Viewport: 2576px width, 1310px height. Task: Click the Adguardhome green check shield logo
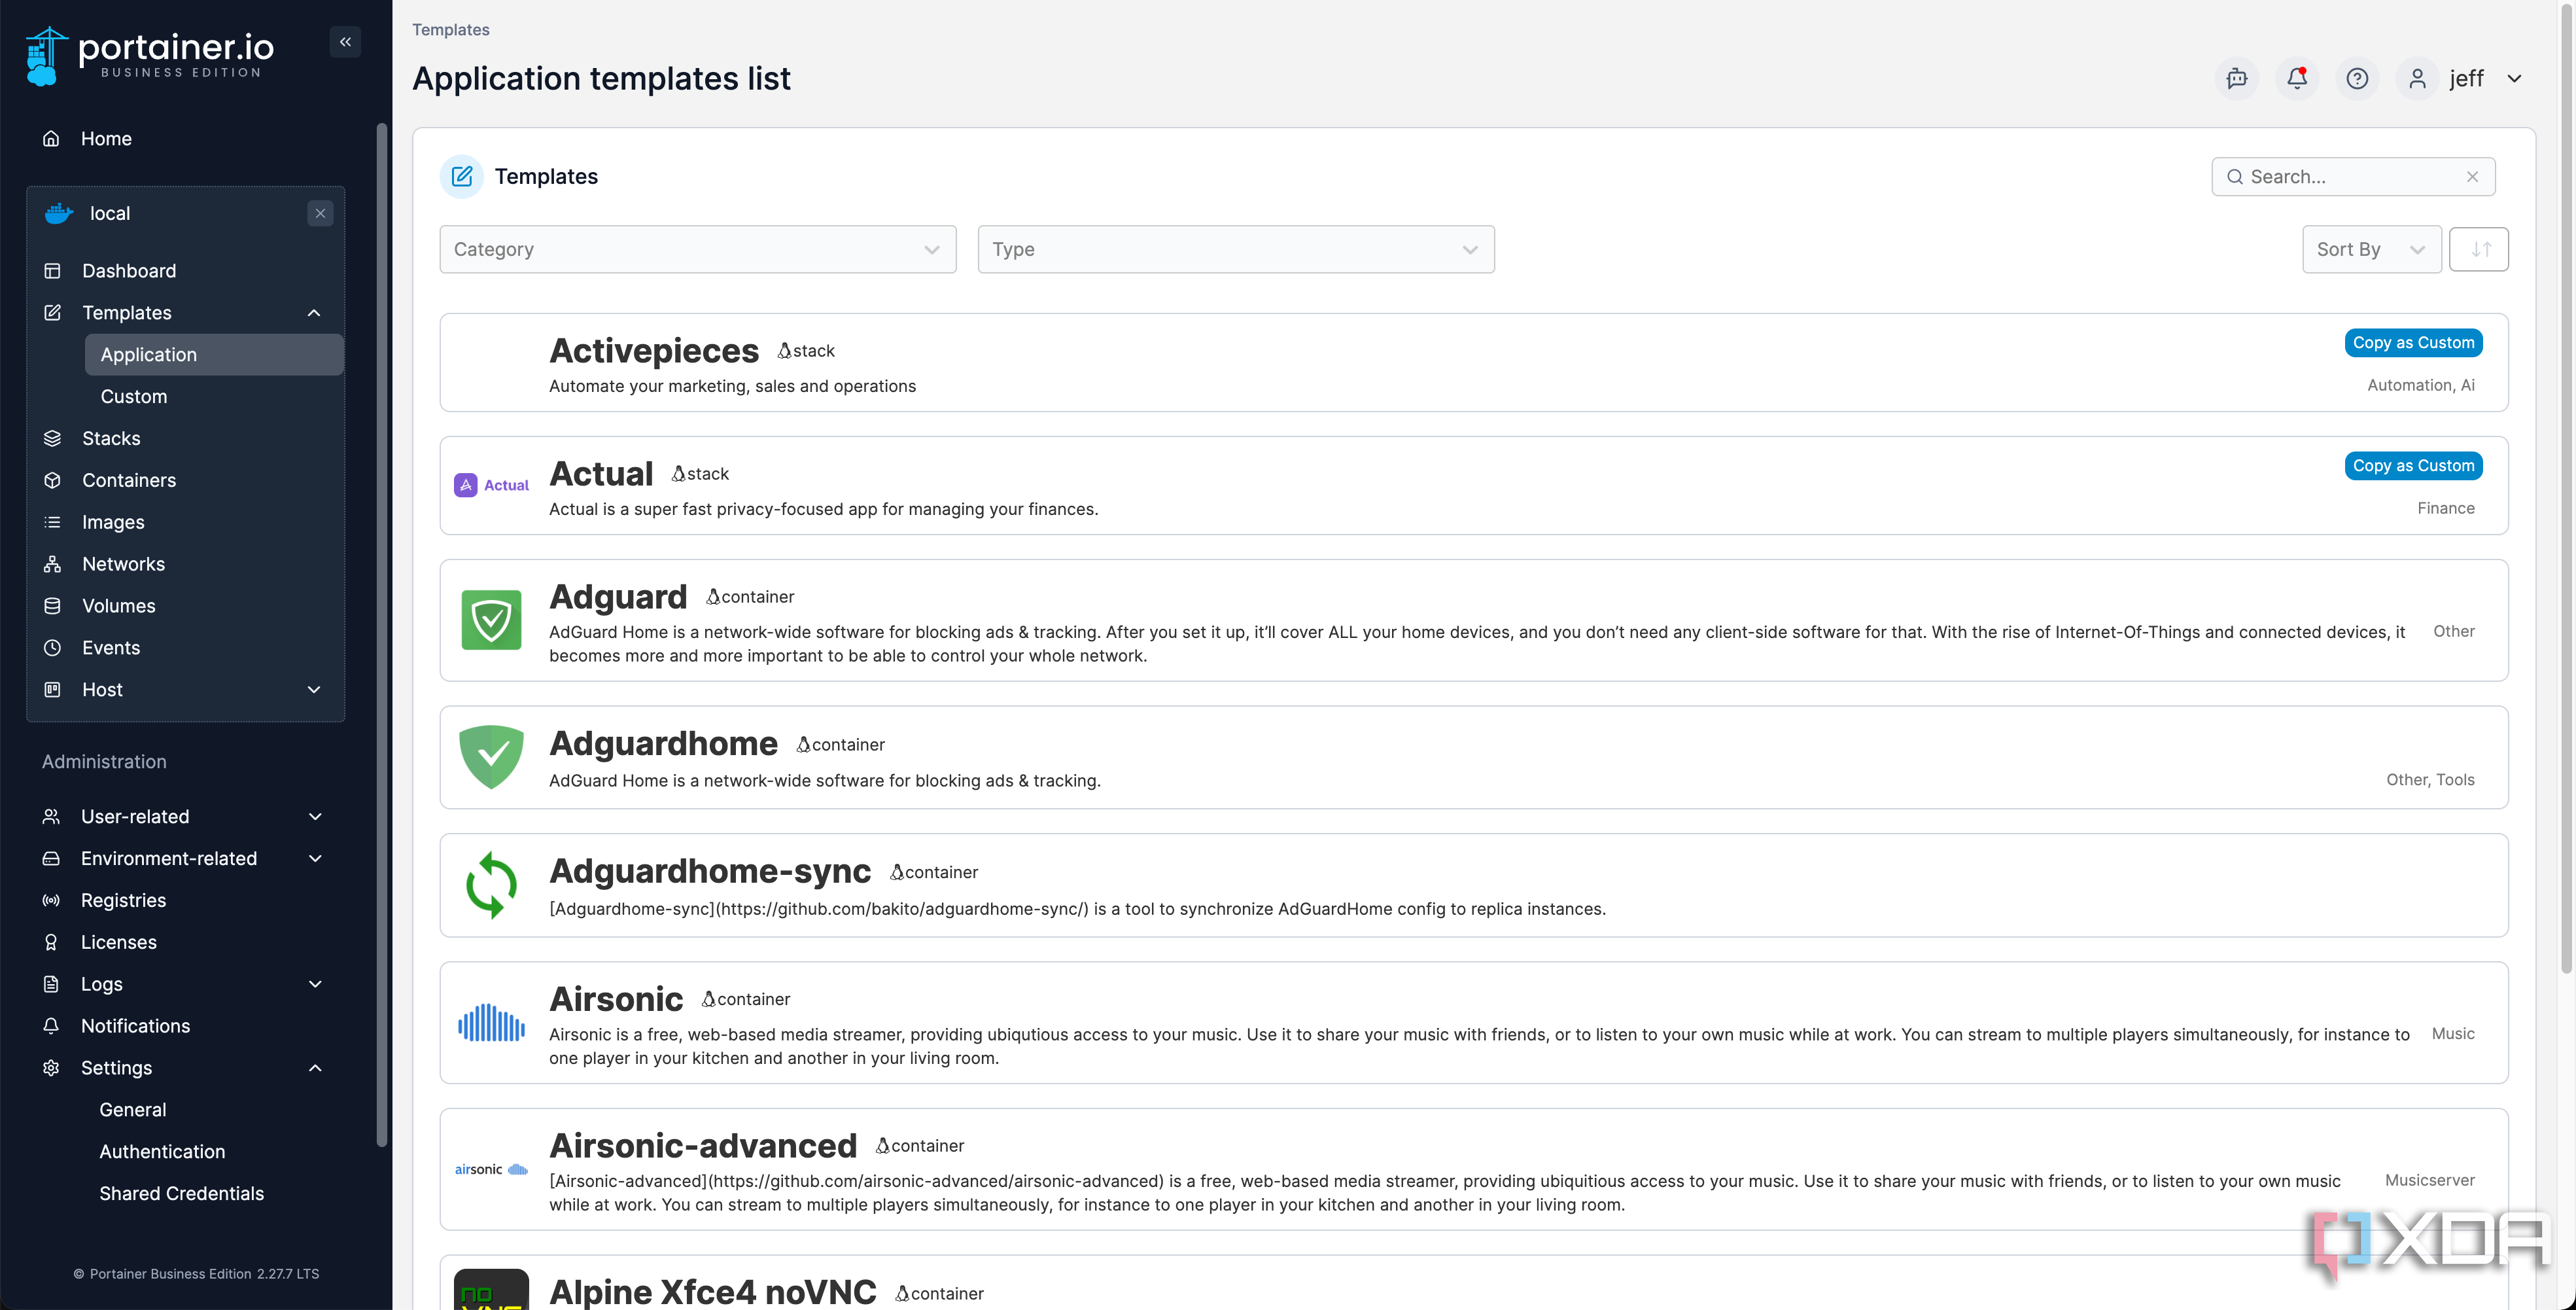[491, 757]
